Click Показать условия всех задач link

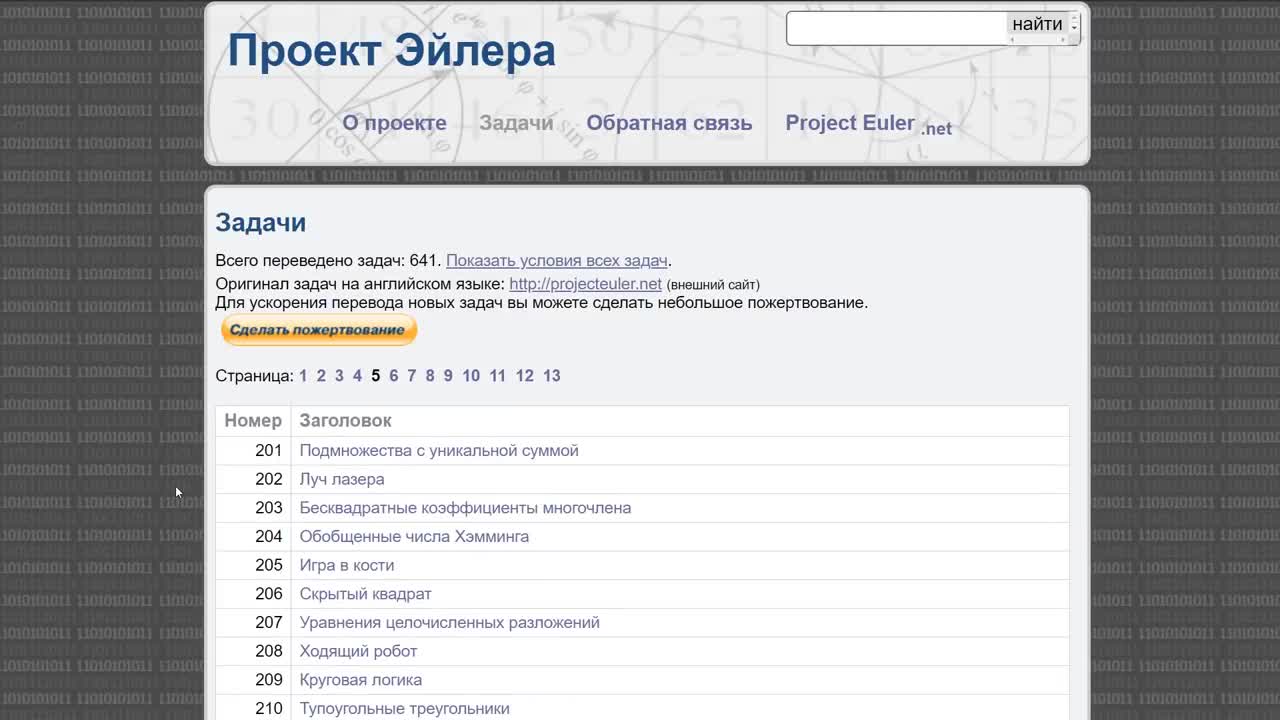pyautogui.click(x=557, y=260)
